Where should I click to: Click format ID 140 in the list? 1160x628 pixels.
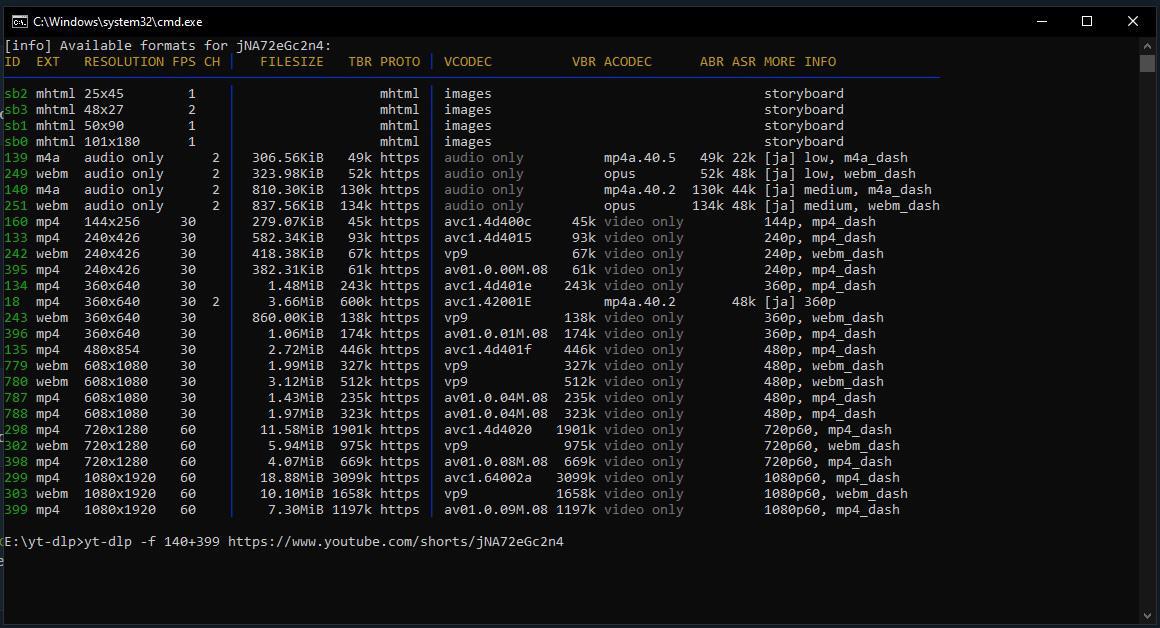click(x=16, y=189)
